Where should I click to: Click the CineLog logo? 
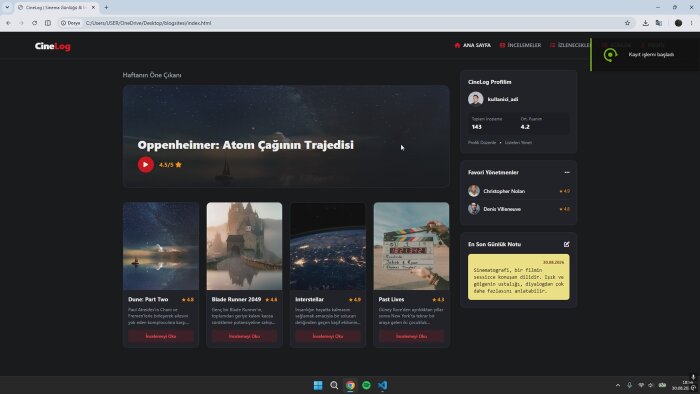pos(53,46)
